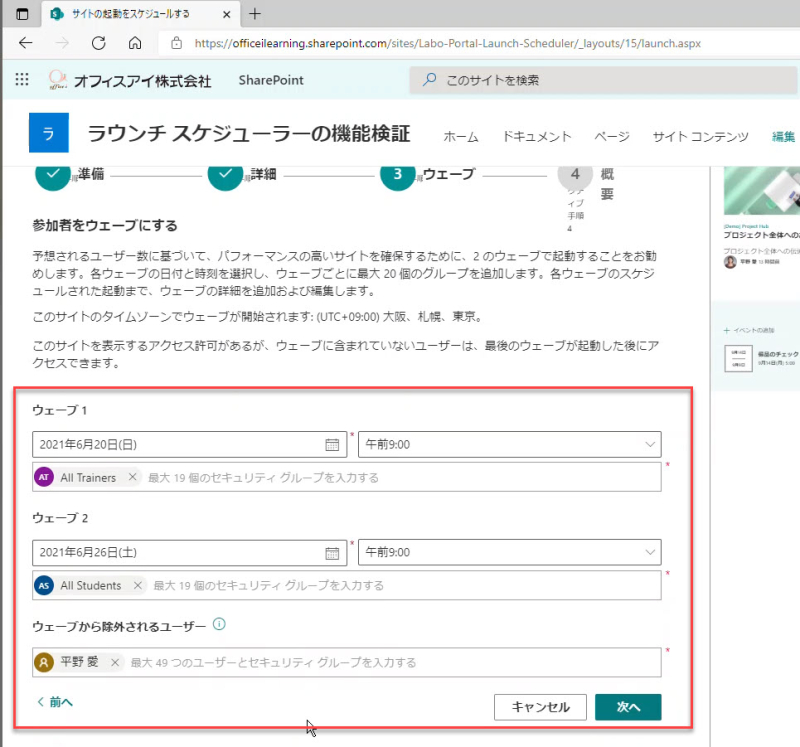The width and height of the screenshot is (800, 747).
Task: Open a new browser tab
Action: [x=255, y=14]
